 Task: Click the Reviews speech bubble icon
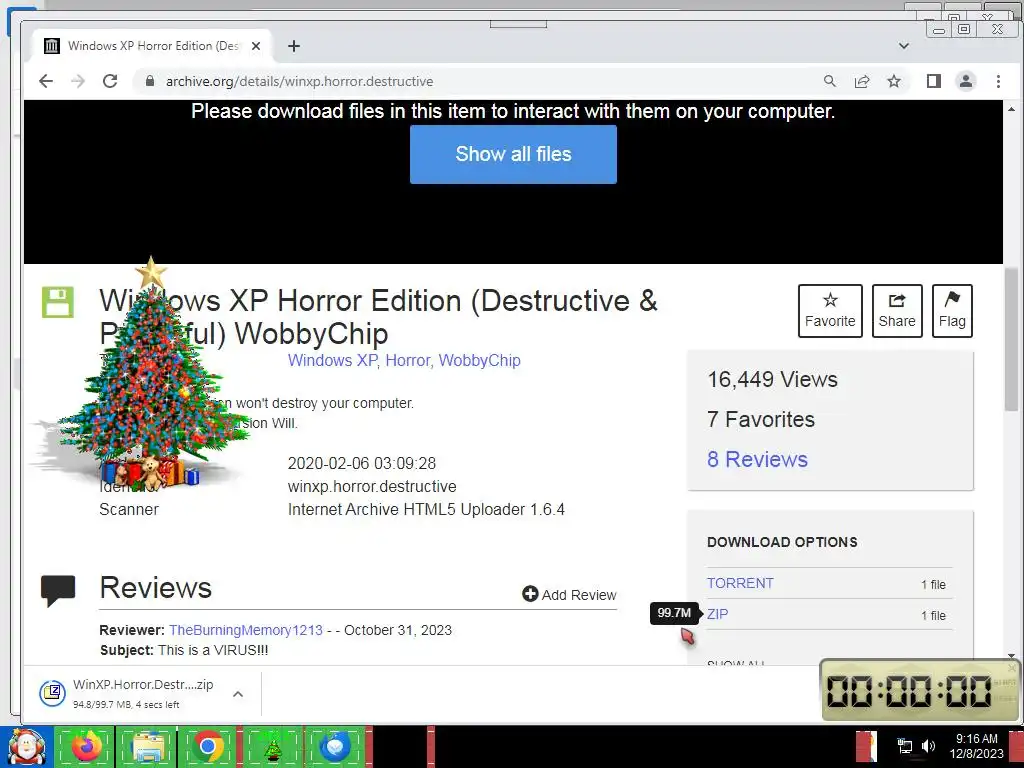tap(58, 590)
